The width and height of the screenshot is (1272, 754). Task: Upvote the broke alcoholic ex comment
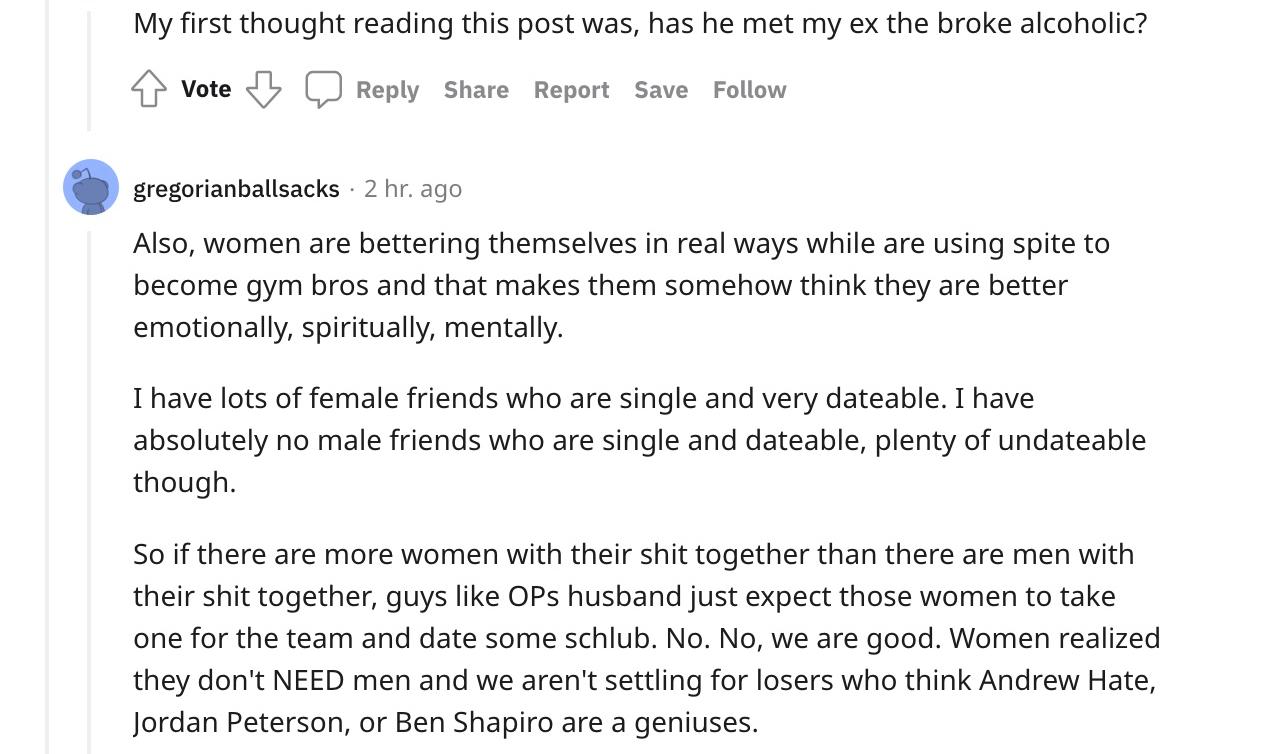tap(149, 90)
